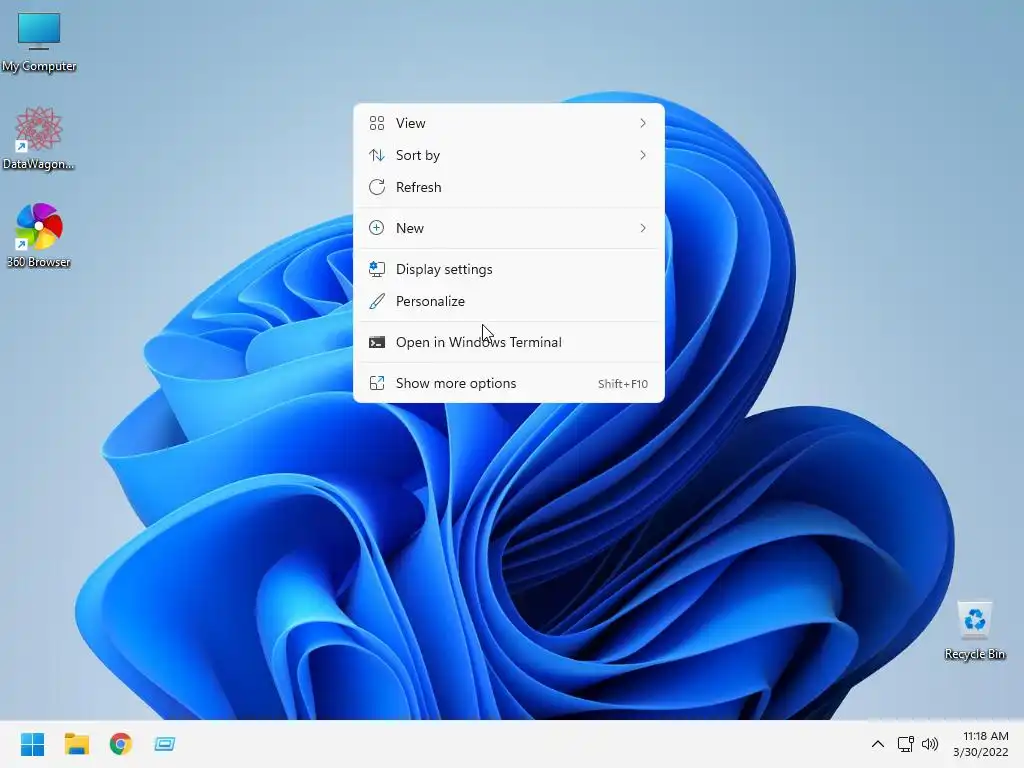The width and height of the screenshot is (1024, 768).
Task: Click the Shift+F10 shortcut text
Action: point(623,384)
